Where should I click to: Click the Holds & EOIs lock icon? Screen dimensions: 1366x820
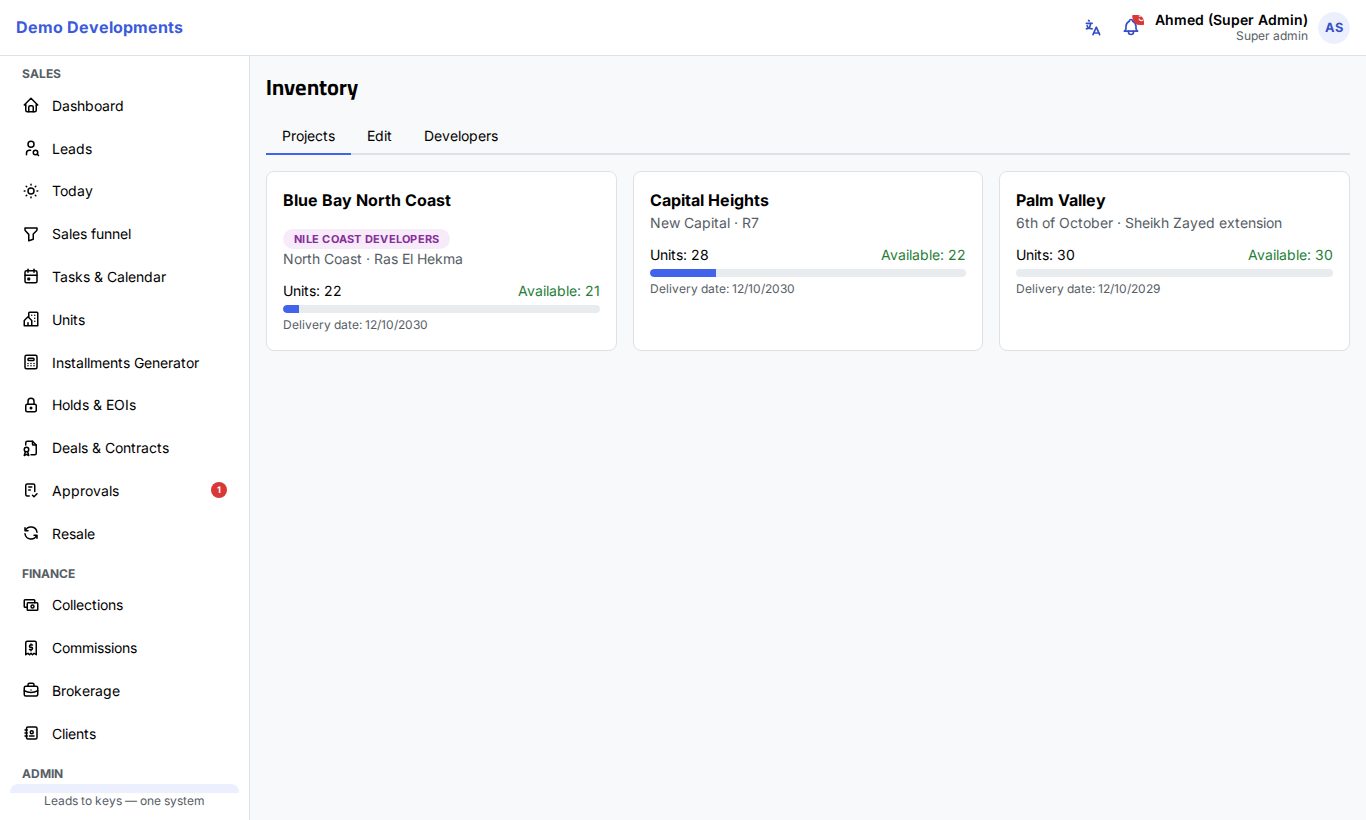point(31,405)
